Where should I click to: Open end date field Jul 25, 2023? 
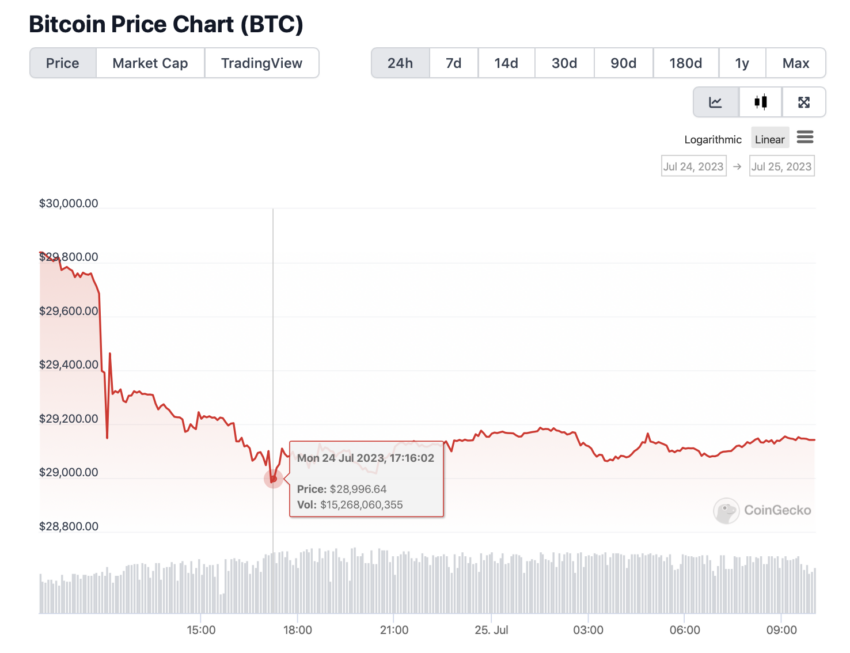[782, 166]
